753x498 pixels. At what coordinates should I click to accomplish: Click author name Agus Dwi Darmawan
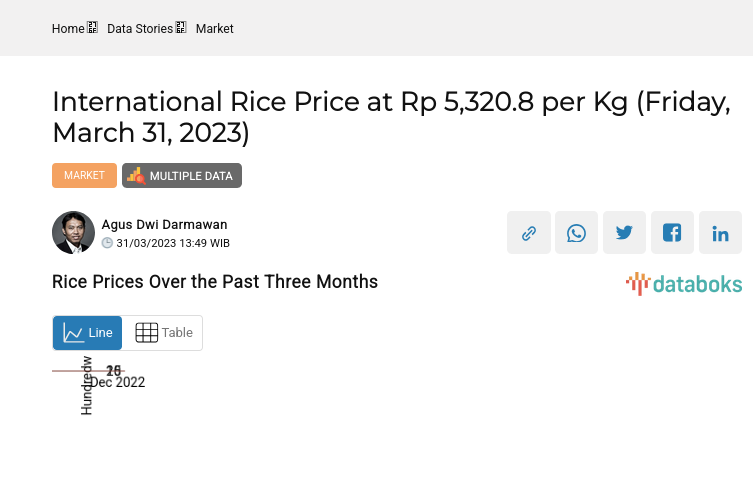164,225
